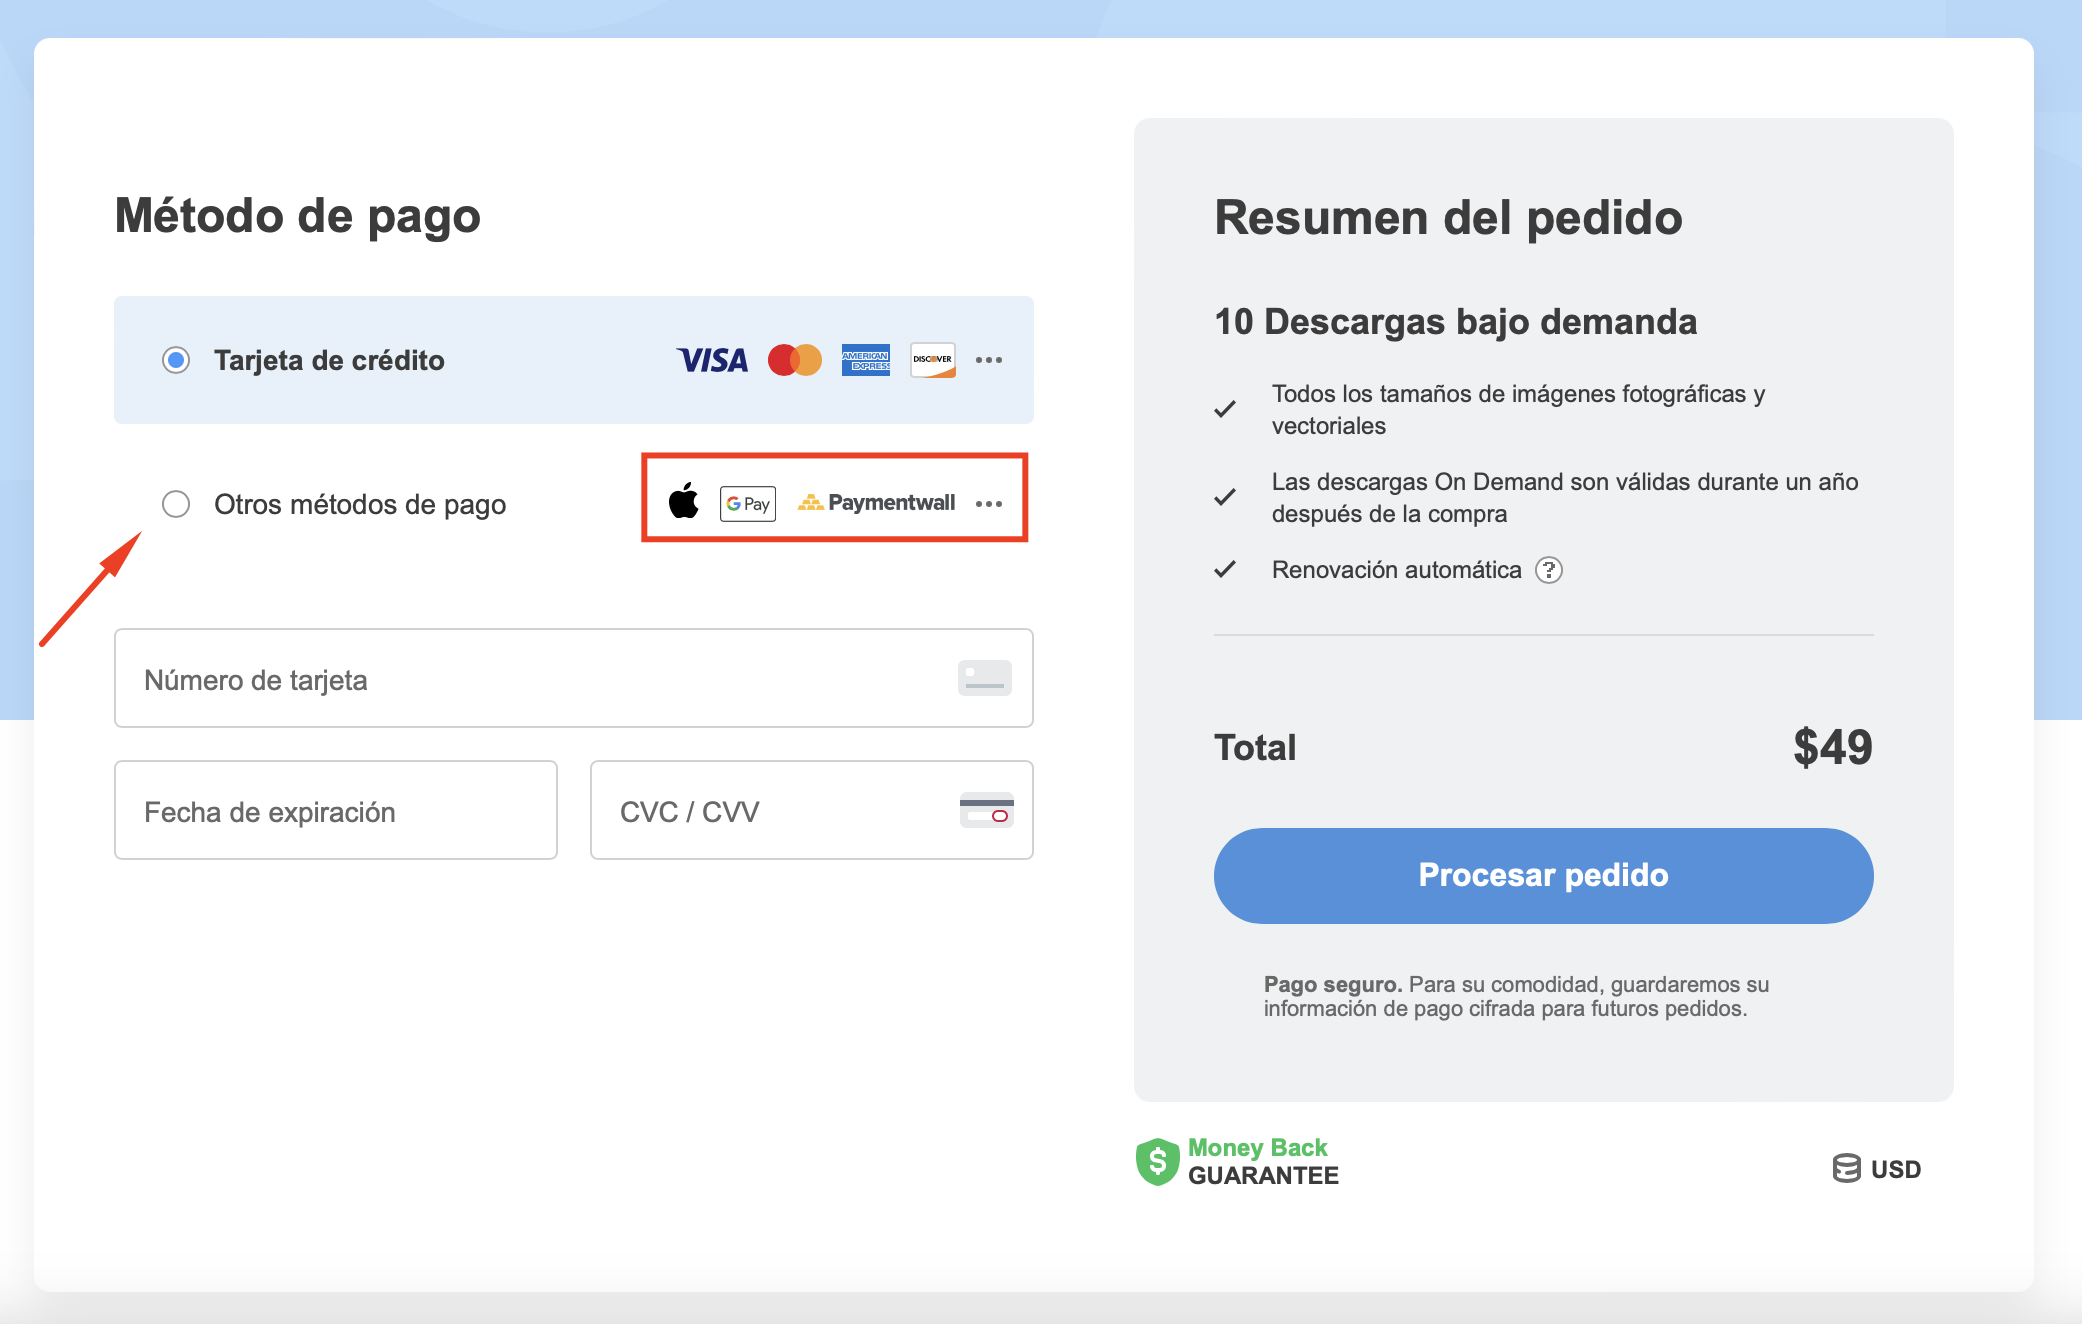
Task: Click the CVV card hint icon
Action: click(986, 810)
